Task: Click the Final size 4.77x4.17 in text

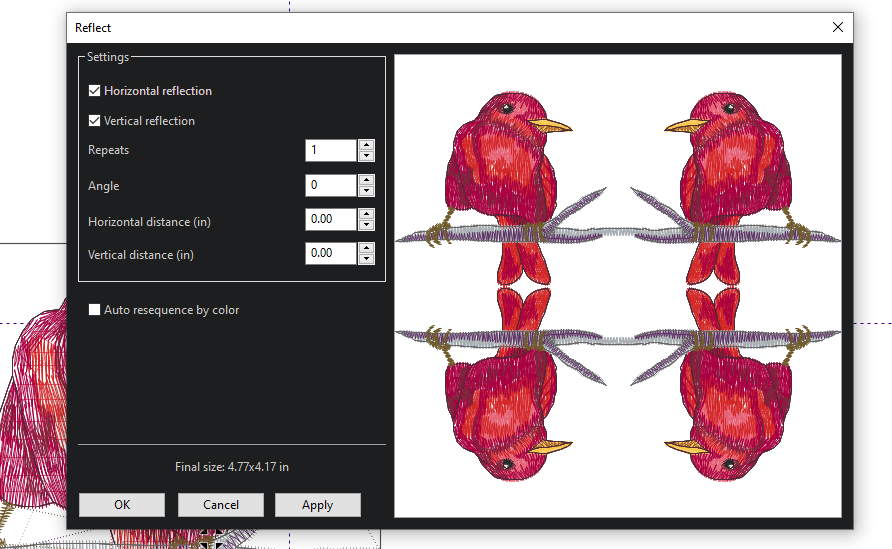Action: (232, 467)
